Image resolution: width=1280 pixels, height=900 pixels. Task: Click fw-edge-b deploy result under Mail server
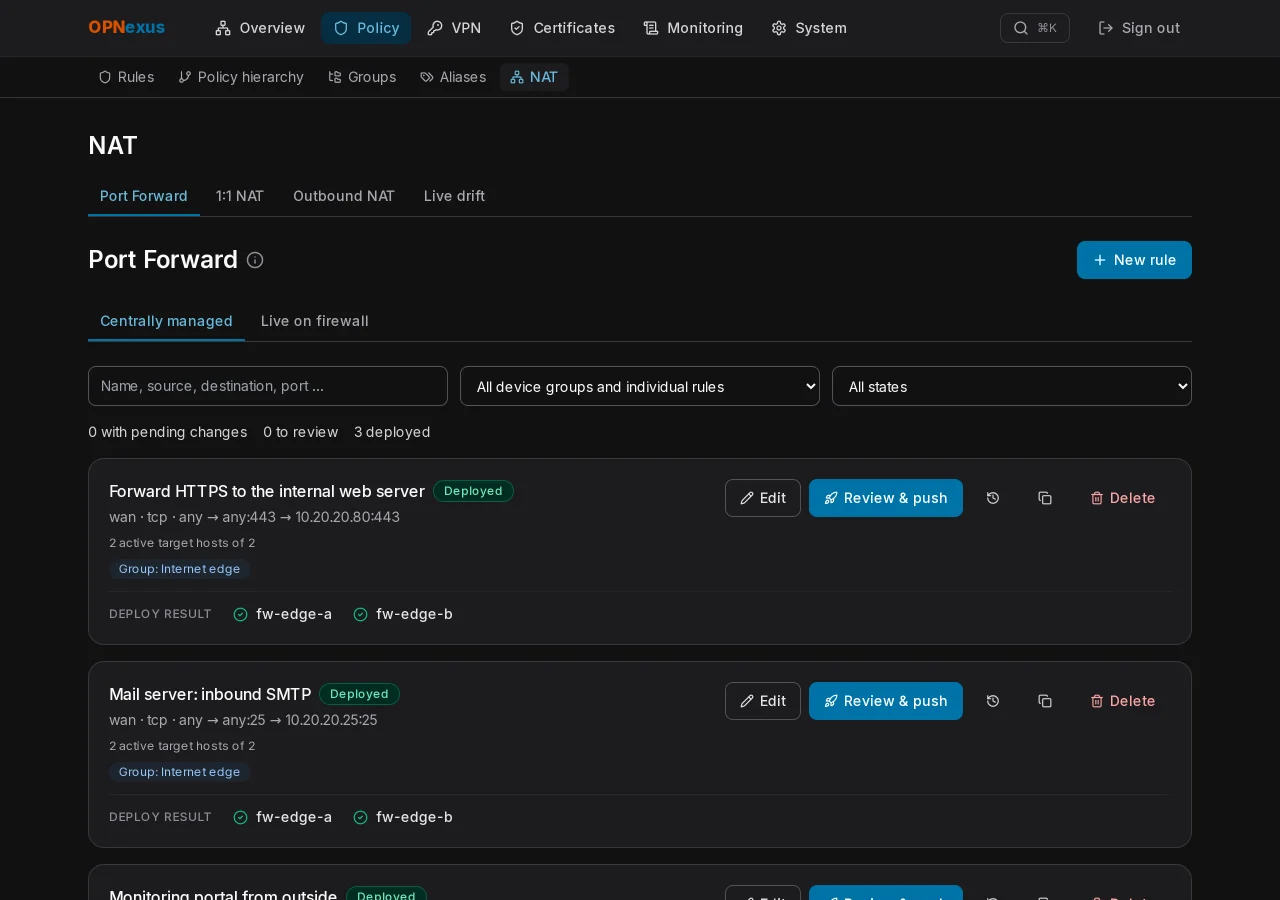403,817
